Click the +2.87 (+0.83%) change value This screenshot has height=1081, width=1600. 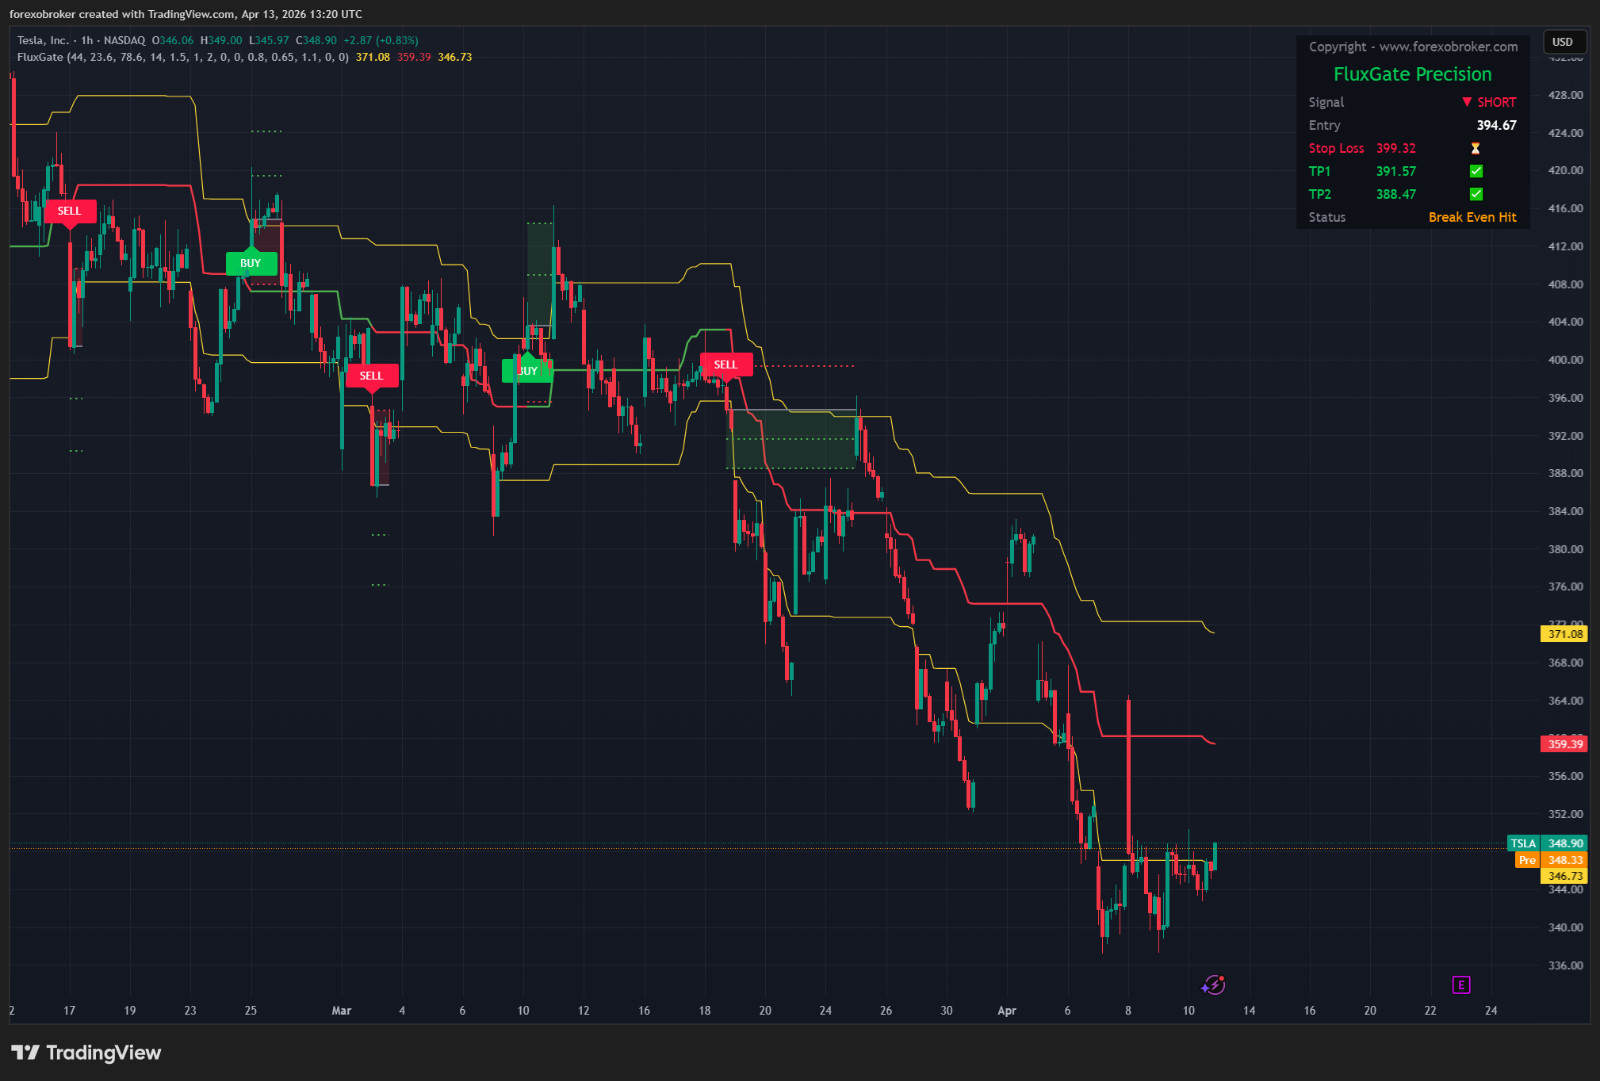pyautogui.click(x=381, y=40)
